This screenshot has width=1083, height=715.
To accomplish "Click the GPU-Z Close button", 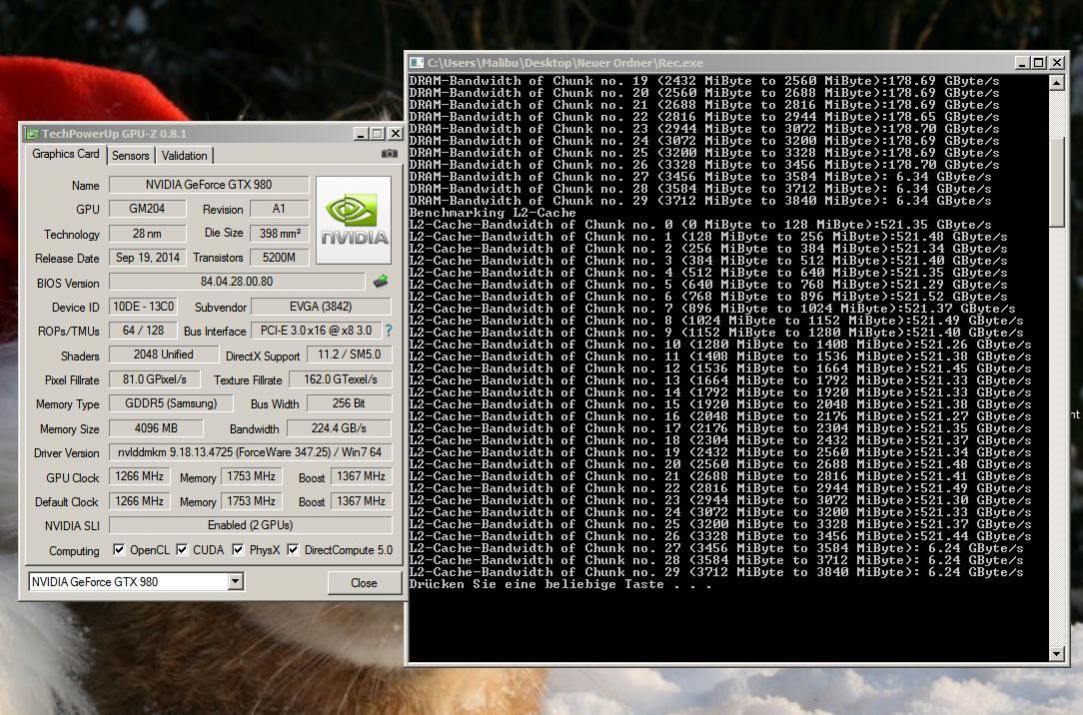I will click(364, 583).
